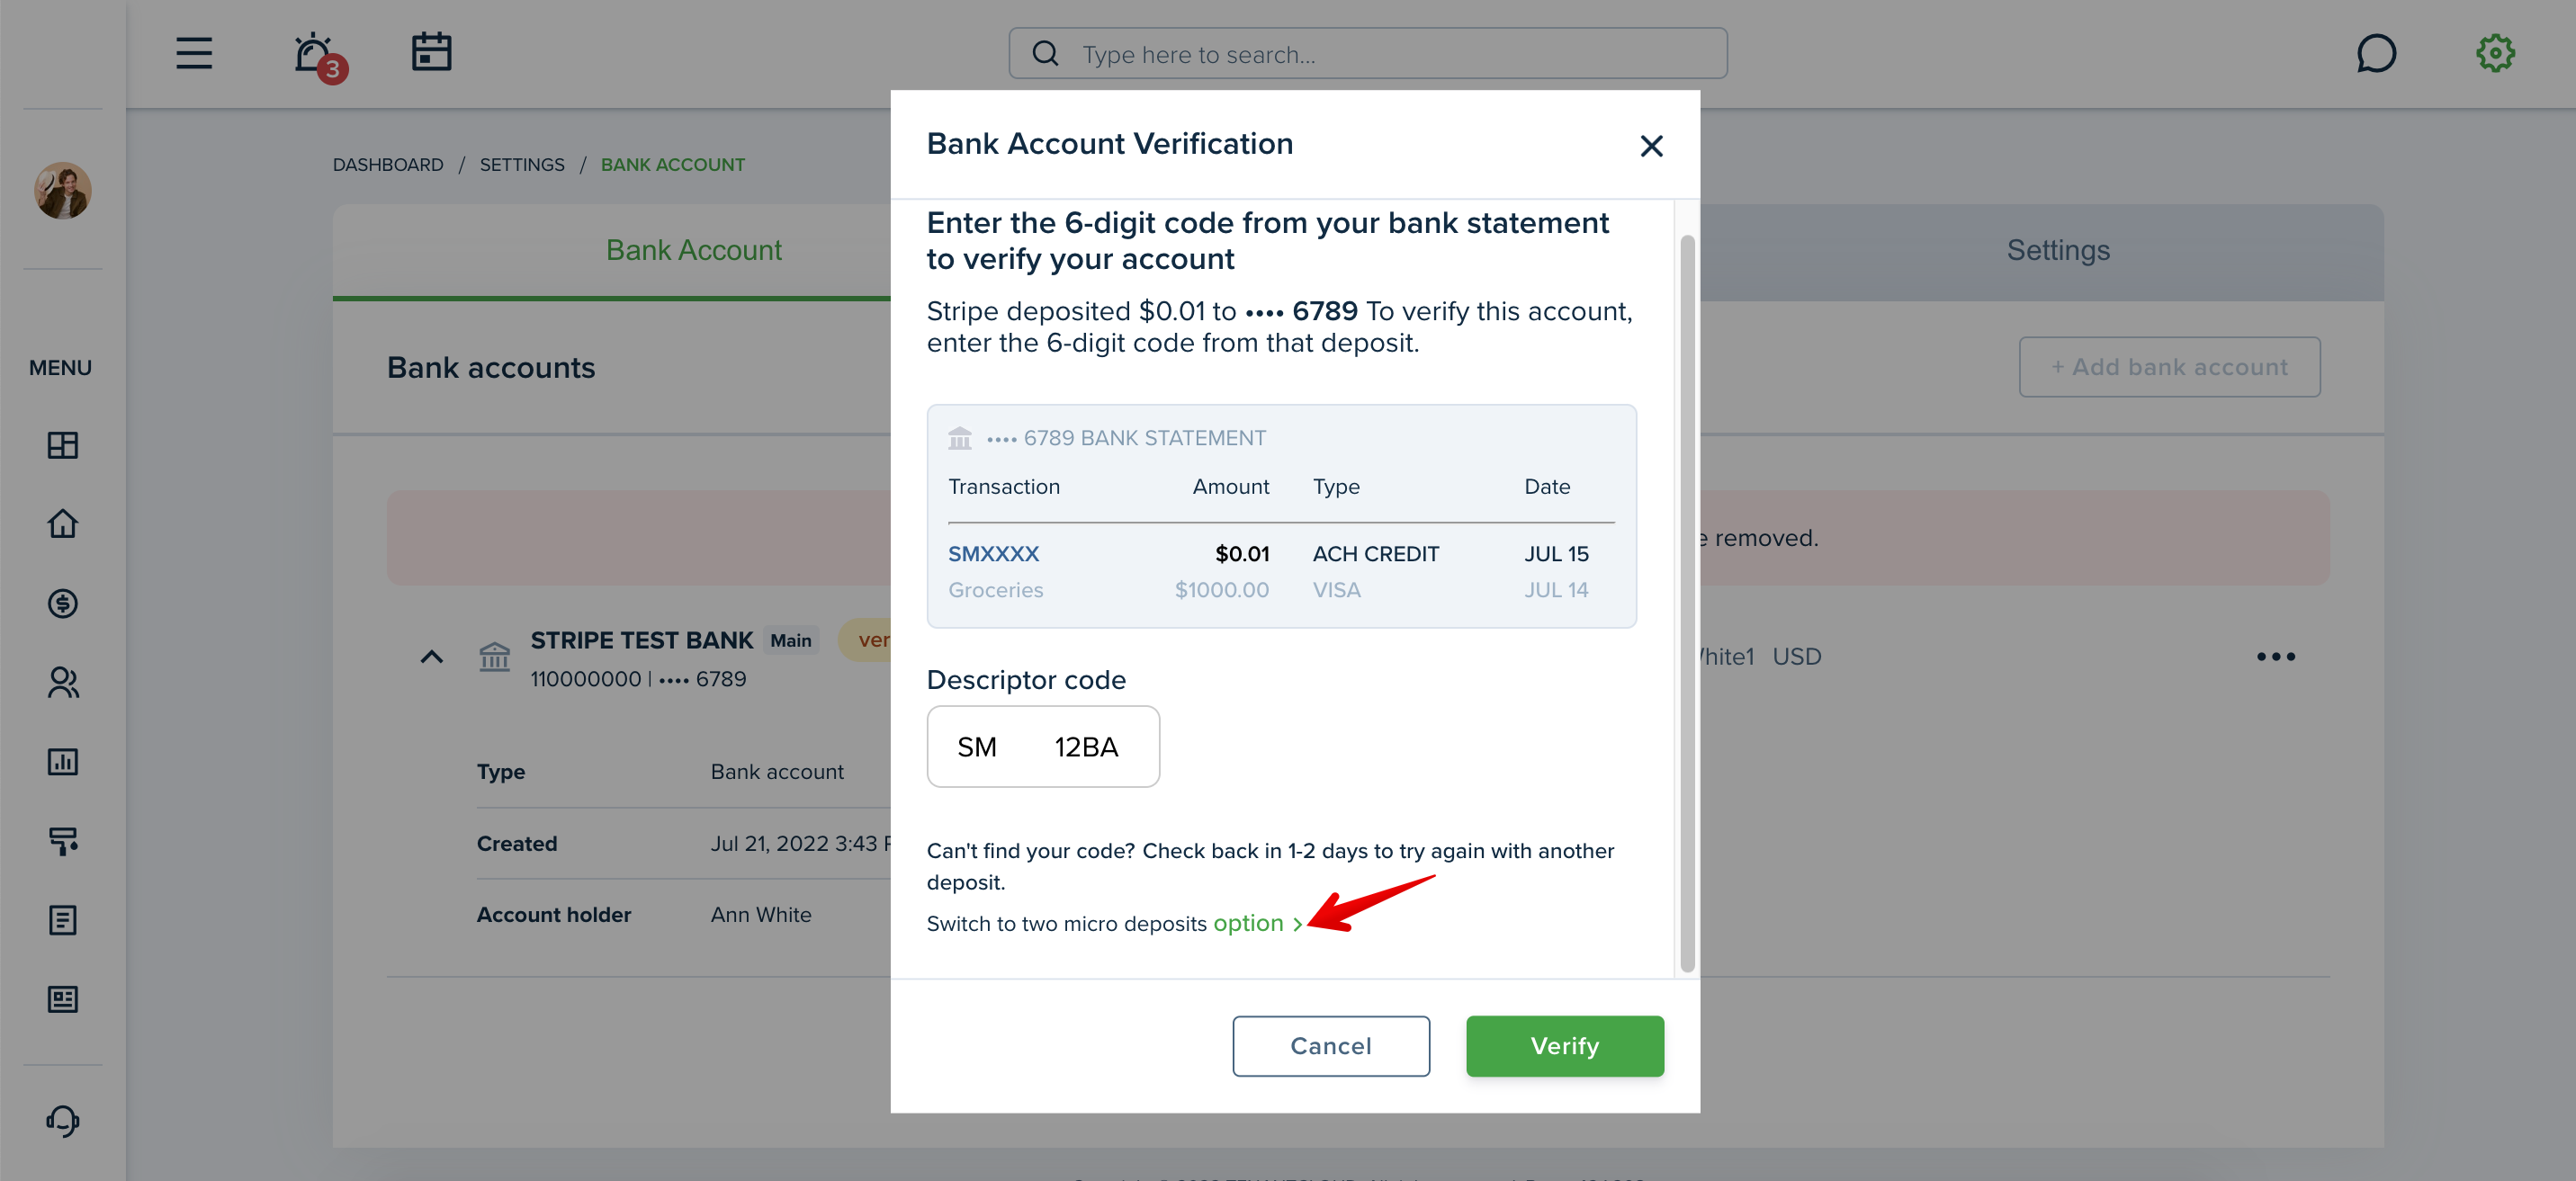
Task: Click the Verify button to confirm code
Action: coord(1564,1046)
